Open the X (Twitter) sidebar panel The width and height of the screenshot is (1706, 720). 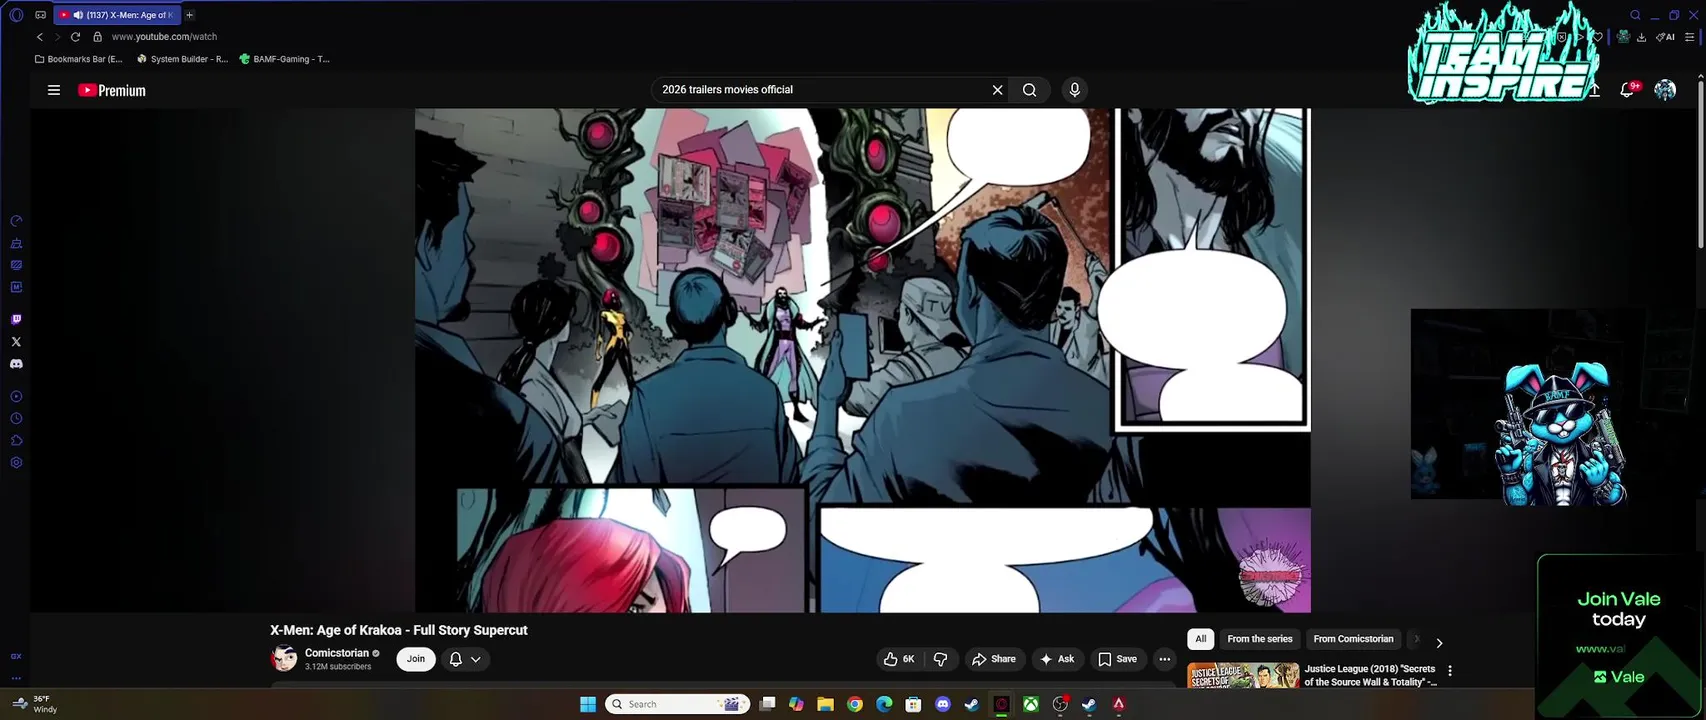tap(16, 342)
